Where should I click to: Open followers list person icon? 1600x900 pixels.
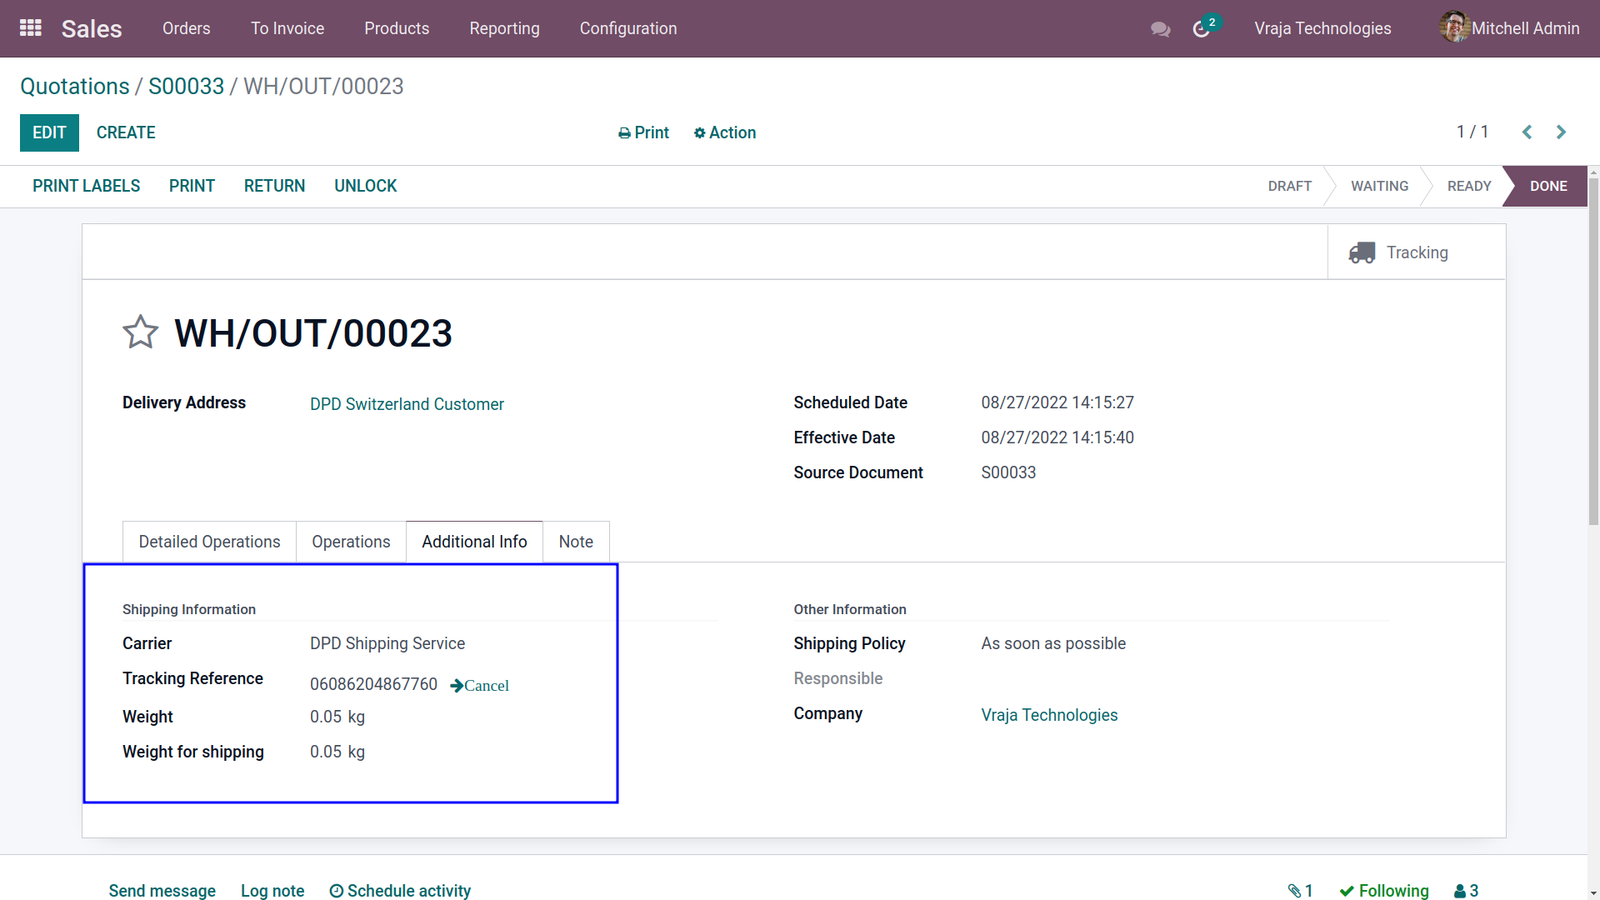click(x=1466, y=890)
